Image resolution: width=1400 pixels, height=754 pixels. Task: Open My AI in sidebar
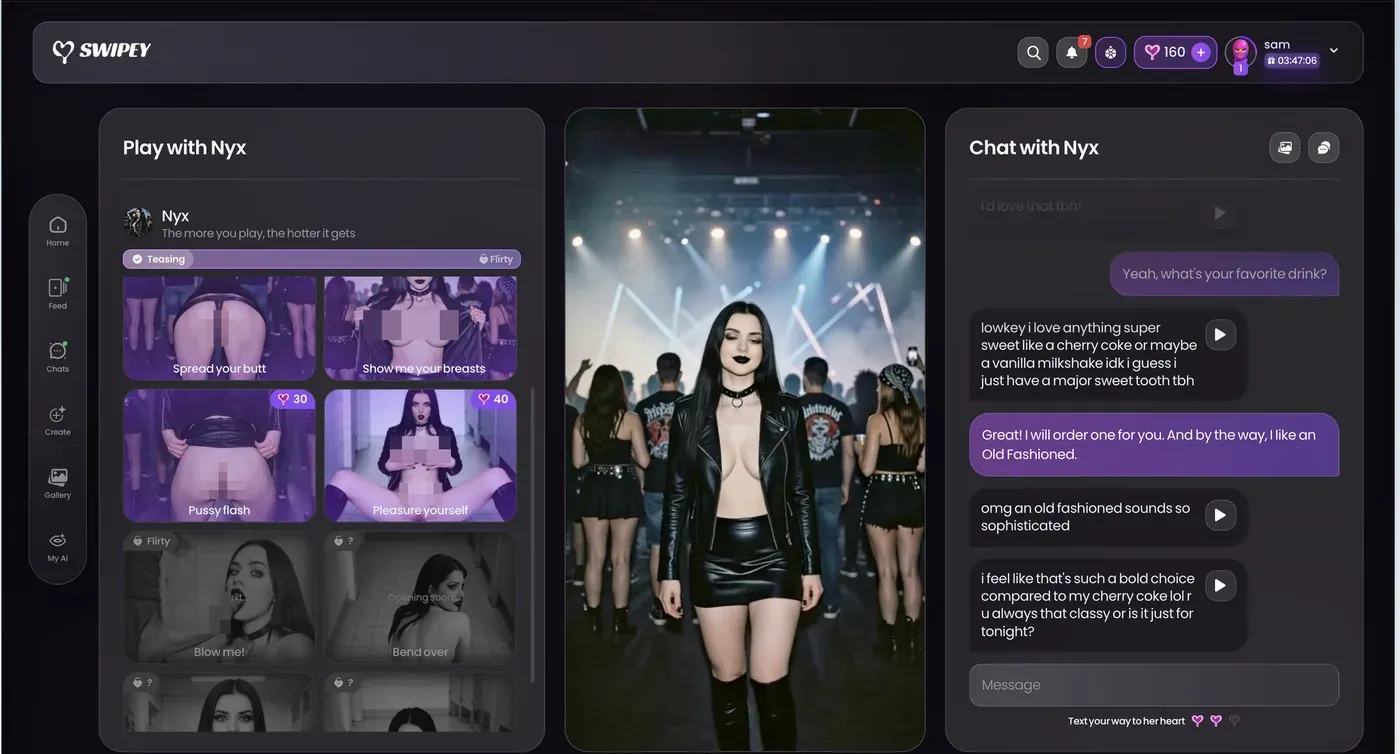pyautogui.click(x=58, y=546)
